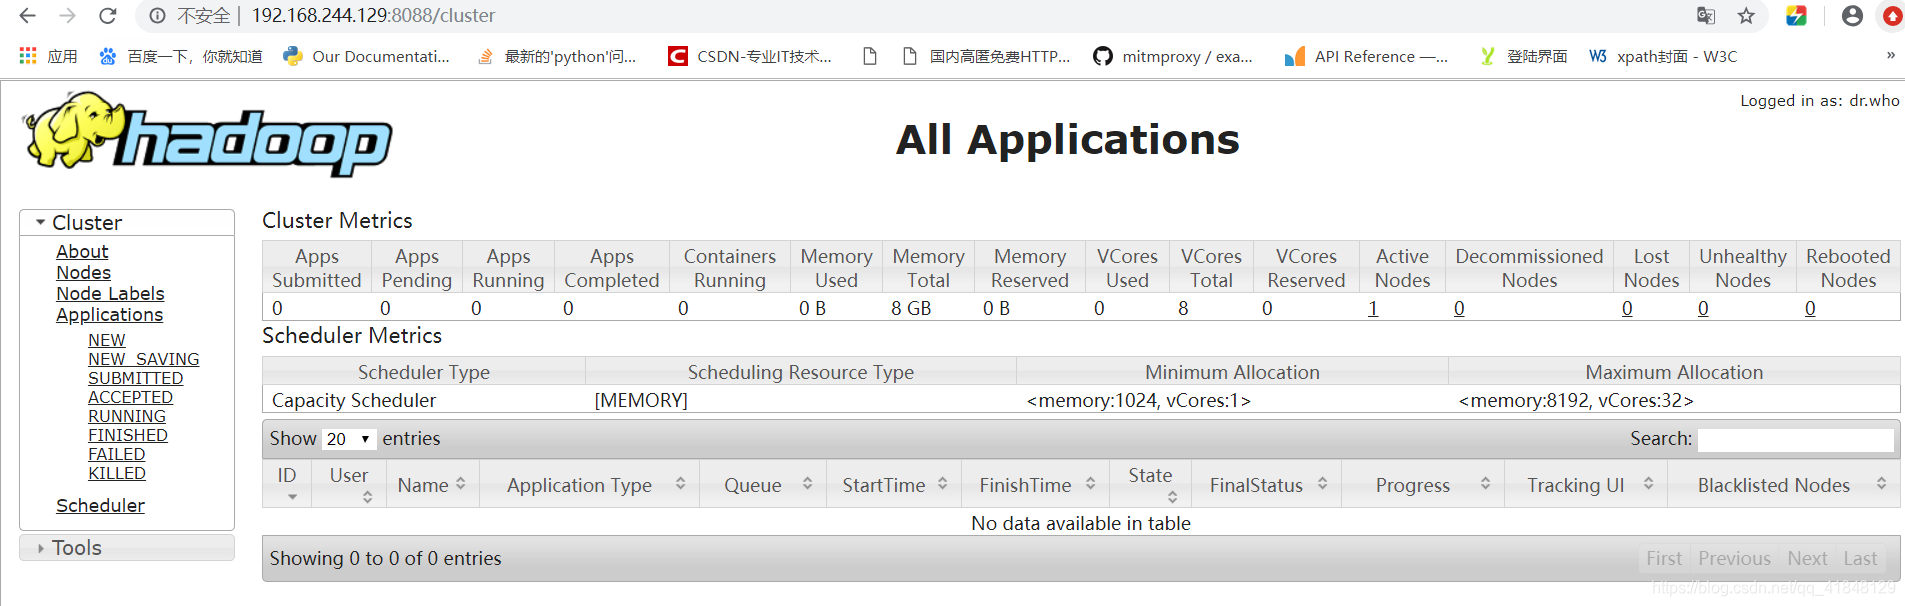Click the address bar URL
The height and width of the screenshot is (606, 1905).
coord(373,16)
